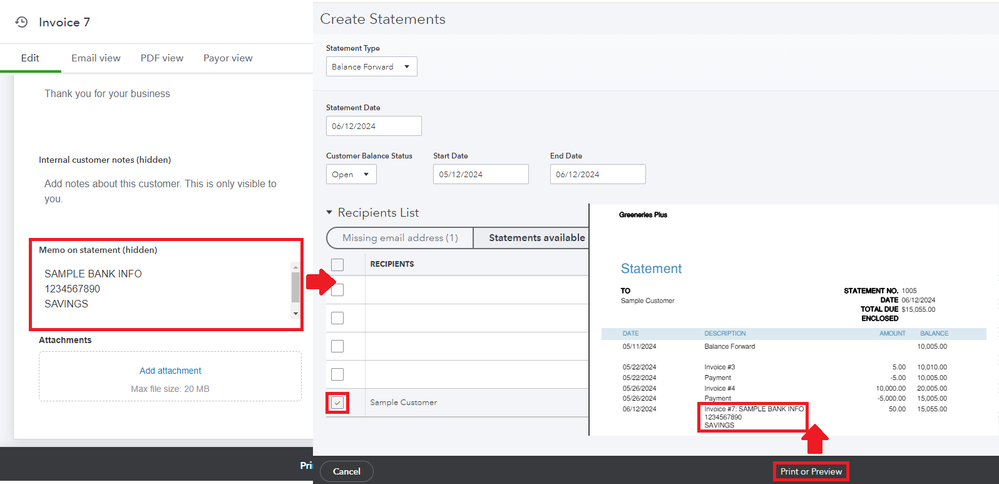Click the Cancel button
999x484 pixels.
[347, 471]
